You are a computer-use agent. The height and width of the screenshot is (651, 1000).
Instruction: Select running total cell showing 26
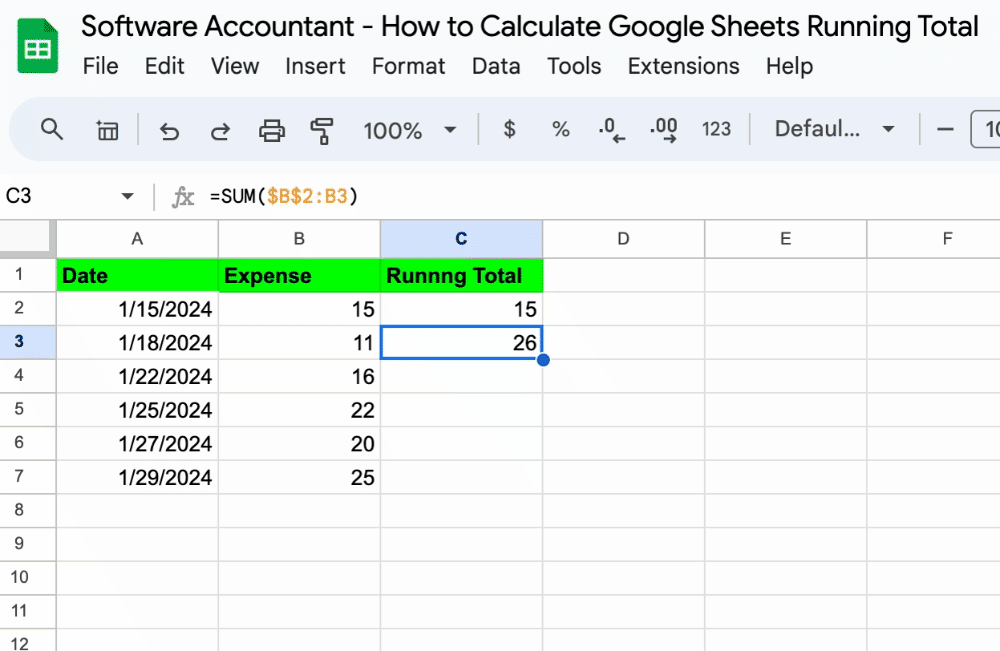coord(461,343)
